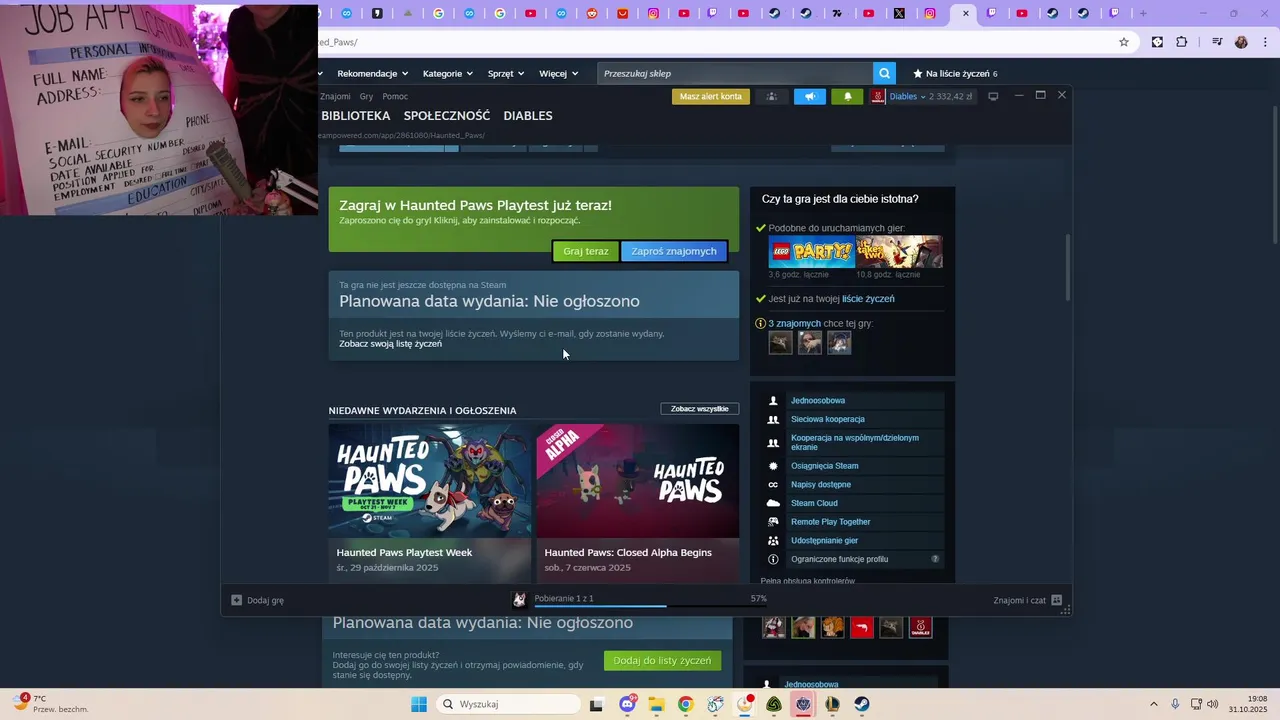Image resolution: width=1280 pixels, height=720 pixels.
Task: Click the Remote Play Together icon
Action: pyautogui.click(x=773, y=522)
